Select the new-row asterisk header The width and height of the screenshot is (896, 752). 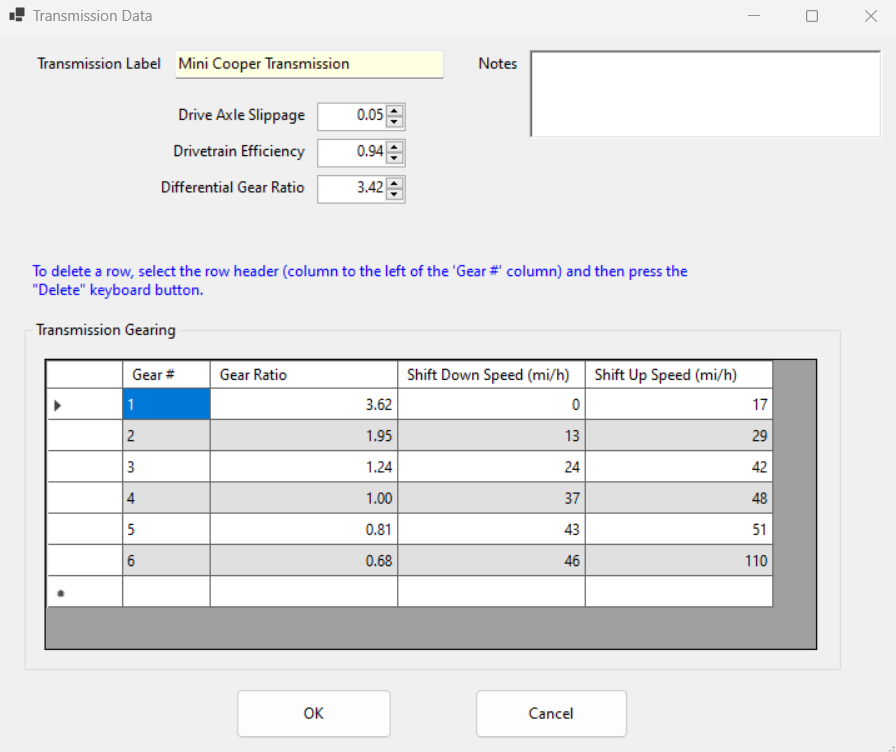tap(85, 591)
